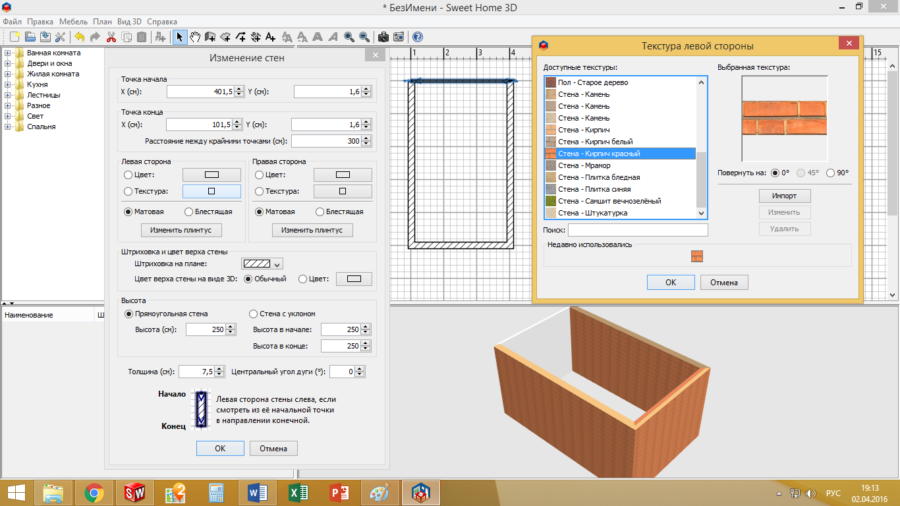Click the Zoom out magnifier icon

364,37
